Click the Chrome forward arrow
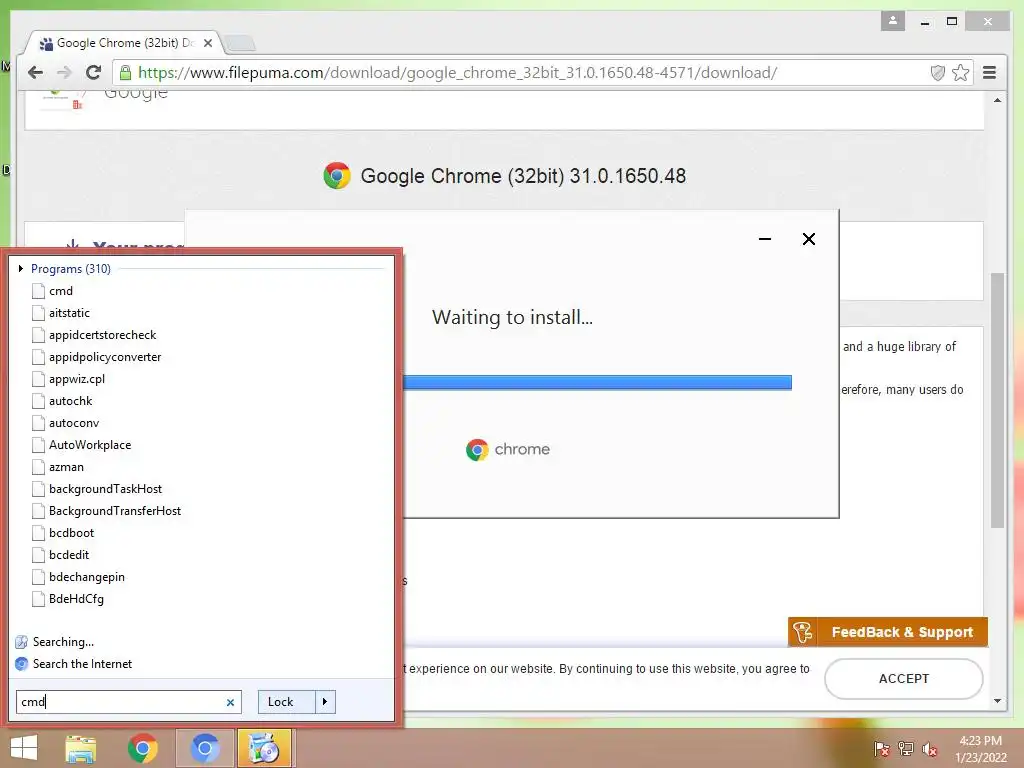This screenshot has height=768, width=1024. (x=64, y=72)
